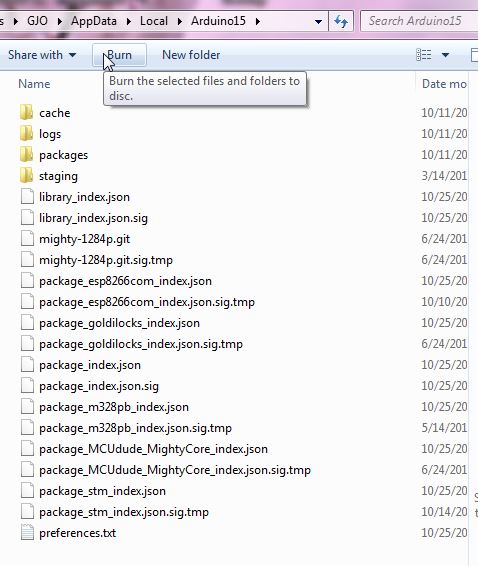This screenshot has height=566, width=478.
Task: Select package_esp8266com_index.json.sig.tmp file name
Action: tap(147, 302)
